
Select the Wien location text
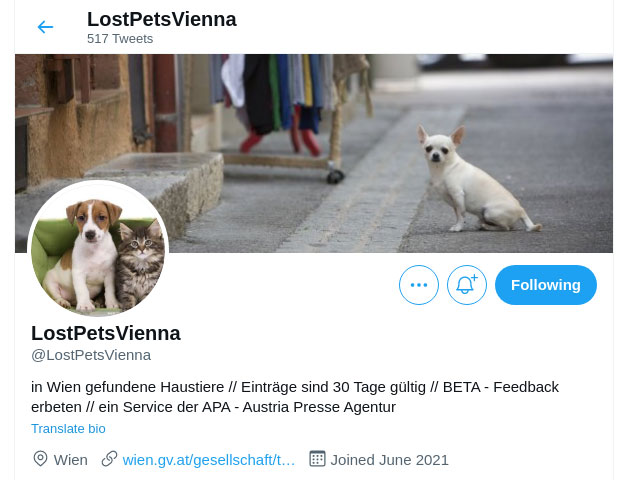coord(71,460)
